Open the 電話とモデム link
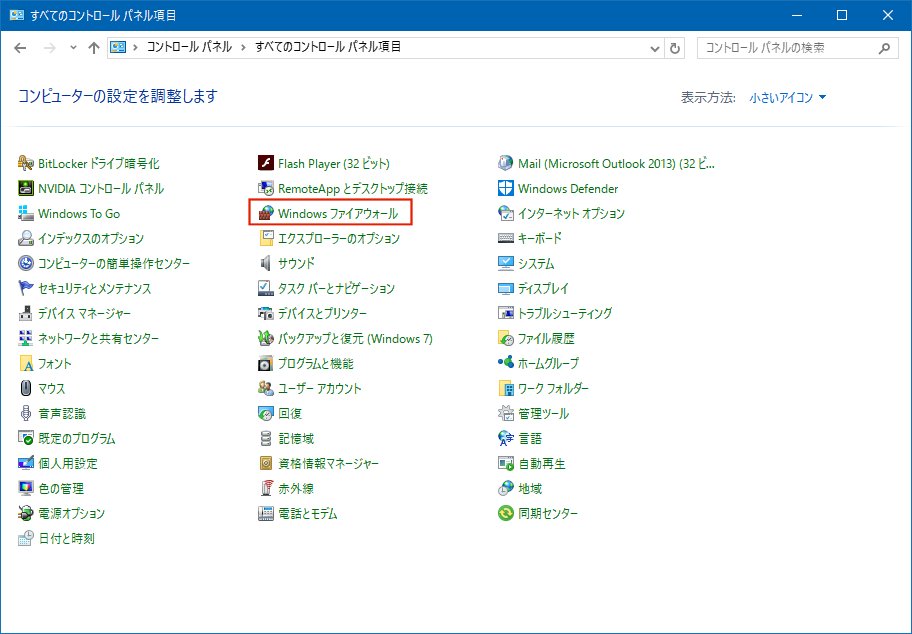 point(308,514)
